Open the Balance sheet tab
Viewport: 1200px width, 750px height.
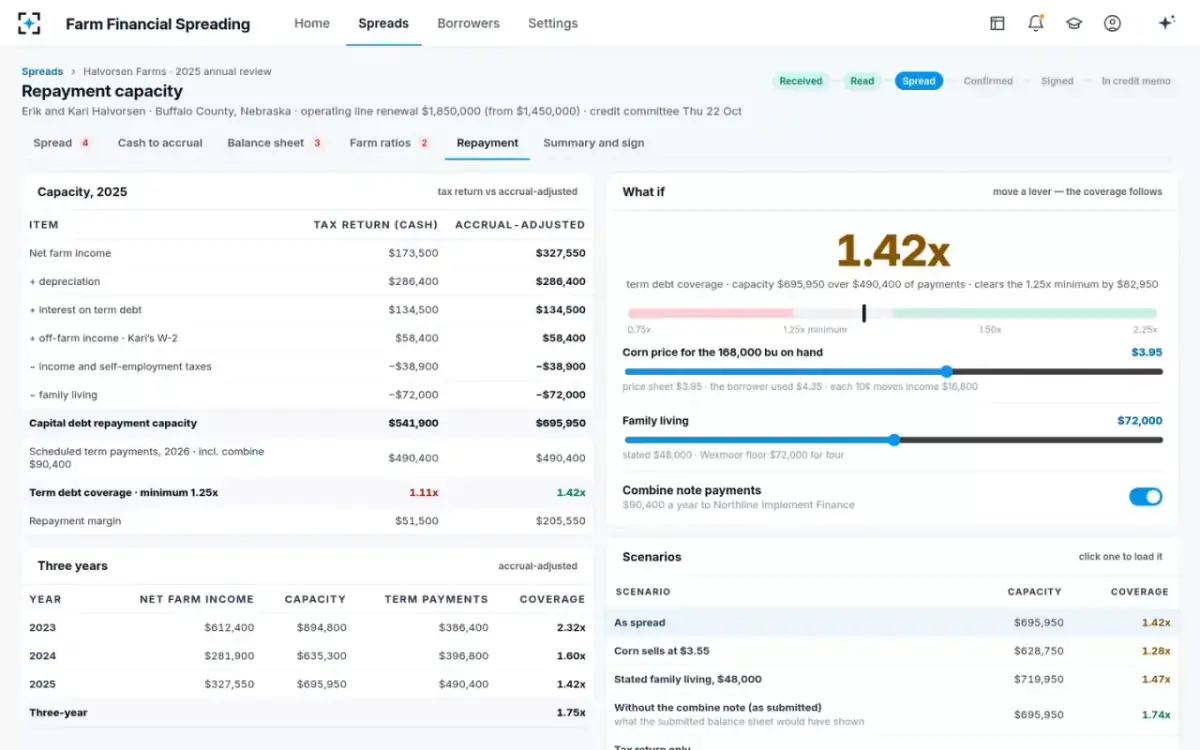(275, 143)
